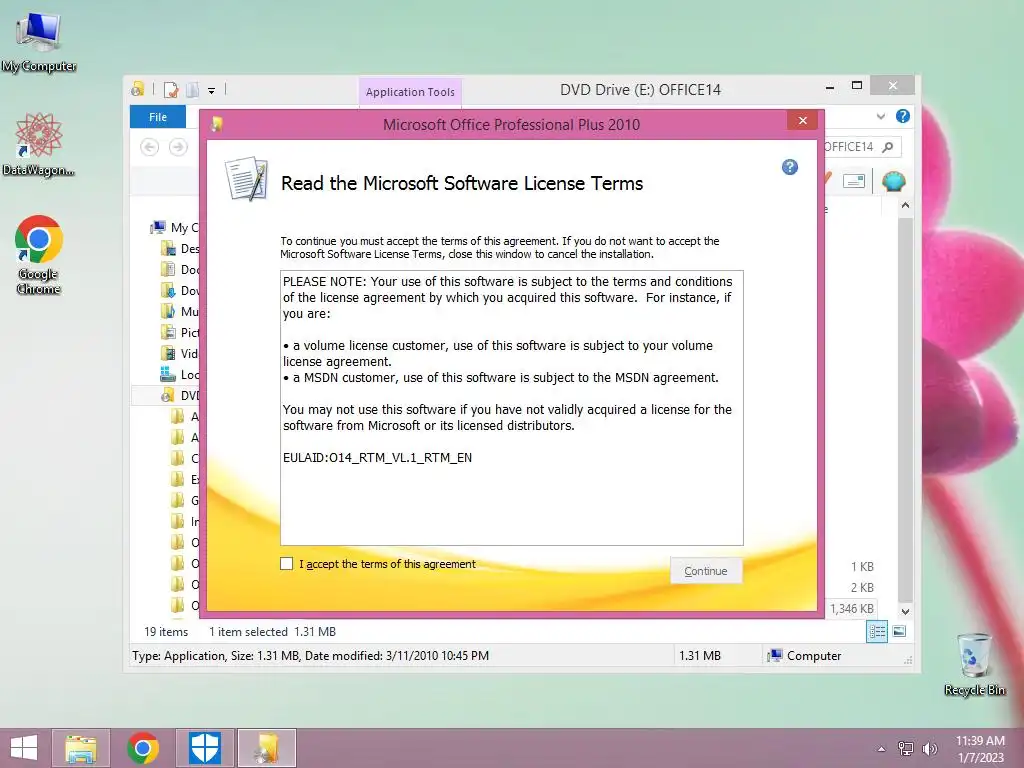Click the file list scroll-down arrow
The height and width of the screenshot is (768, 1024).
pos(905,611)
